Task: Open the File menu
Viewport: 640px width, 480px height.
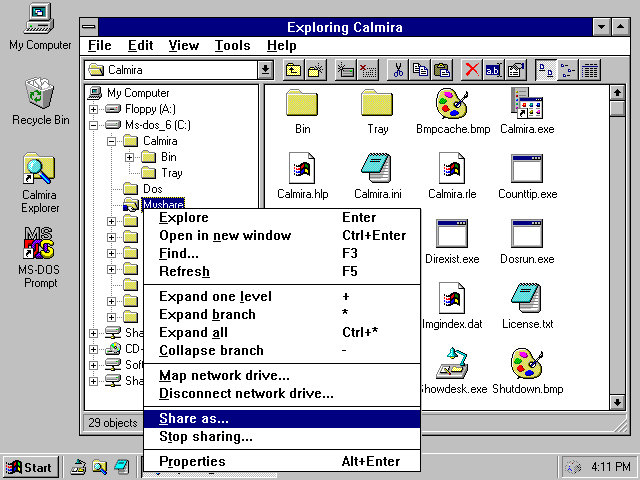Action: [x=100, y=45]
